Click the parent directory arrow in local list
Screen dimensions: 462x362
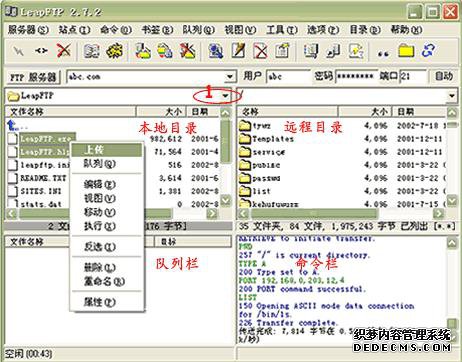click(x=12, y=125)
